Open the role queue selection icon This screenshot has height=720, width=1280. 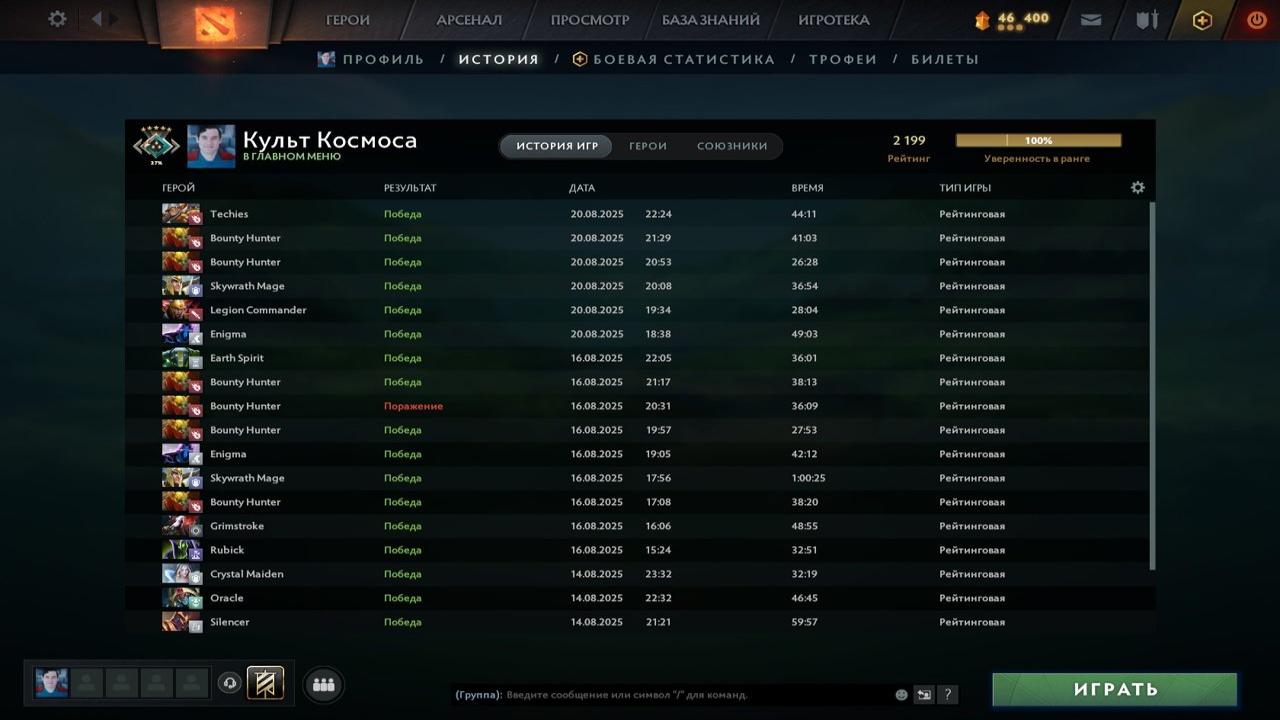(265, 683)
